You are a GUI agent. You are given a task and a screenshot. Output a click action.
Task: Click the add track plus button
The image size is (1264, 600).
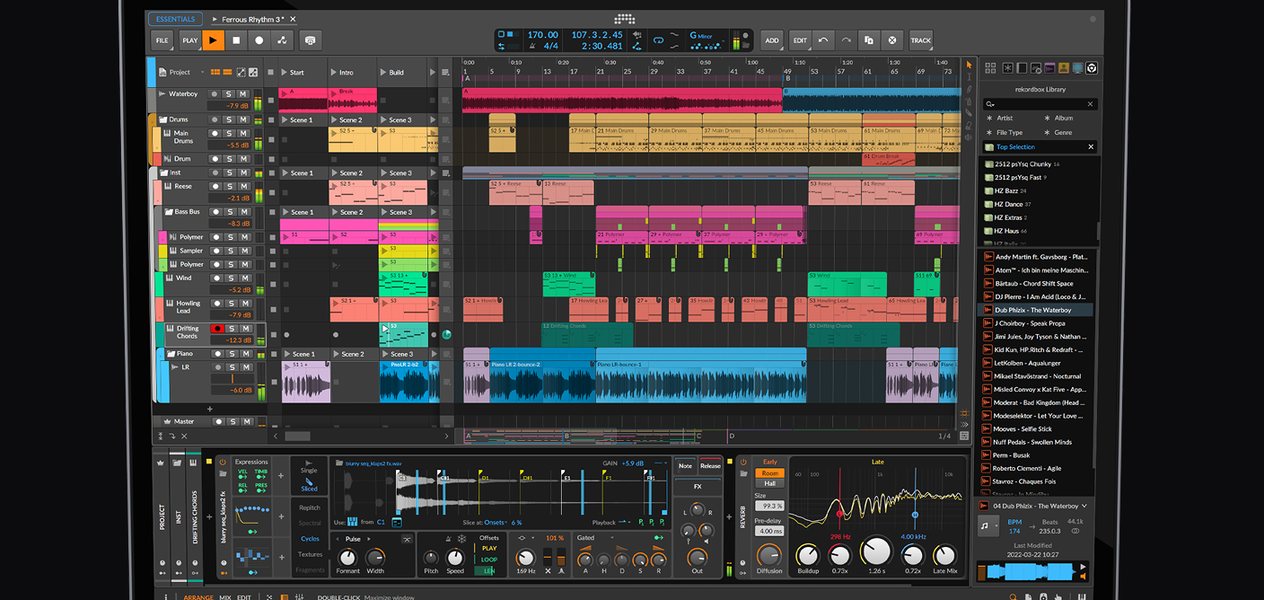pyautogui.click(x=209, y=409)
